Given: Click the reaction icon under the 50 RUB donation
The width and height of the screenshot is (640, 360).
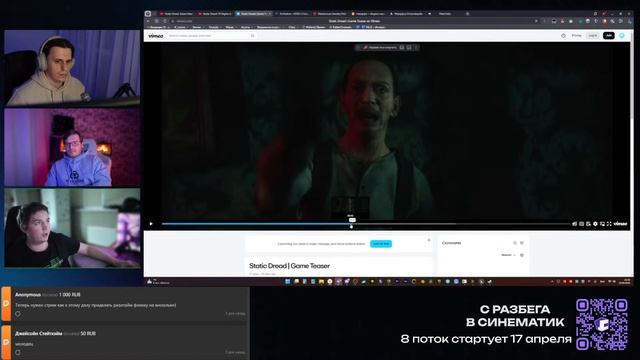Looking at the screenshot, I should coord(18,352).
